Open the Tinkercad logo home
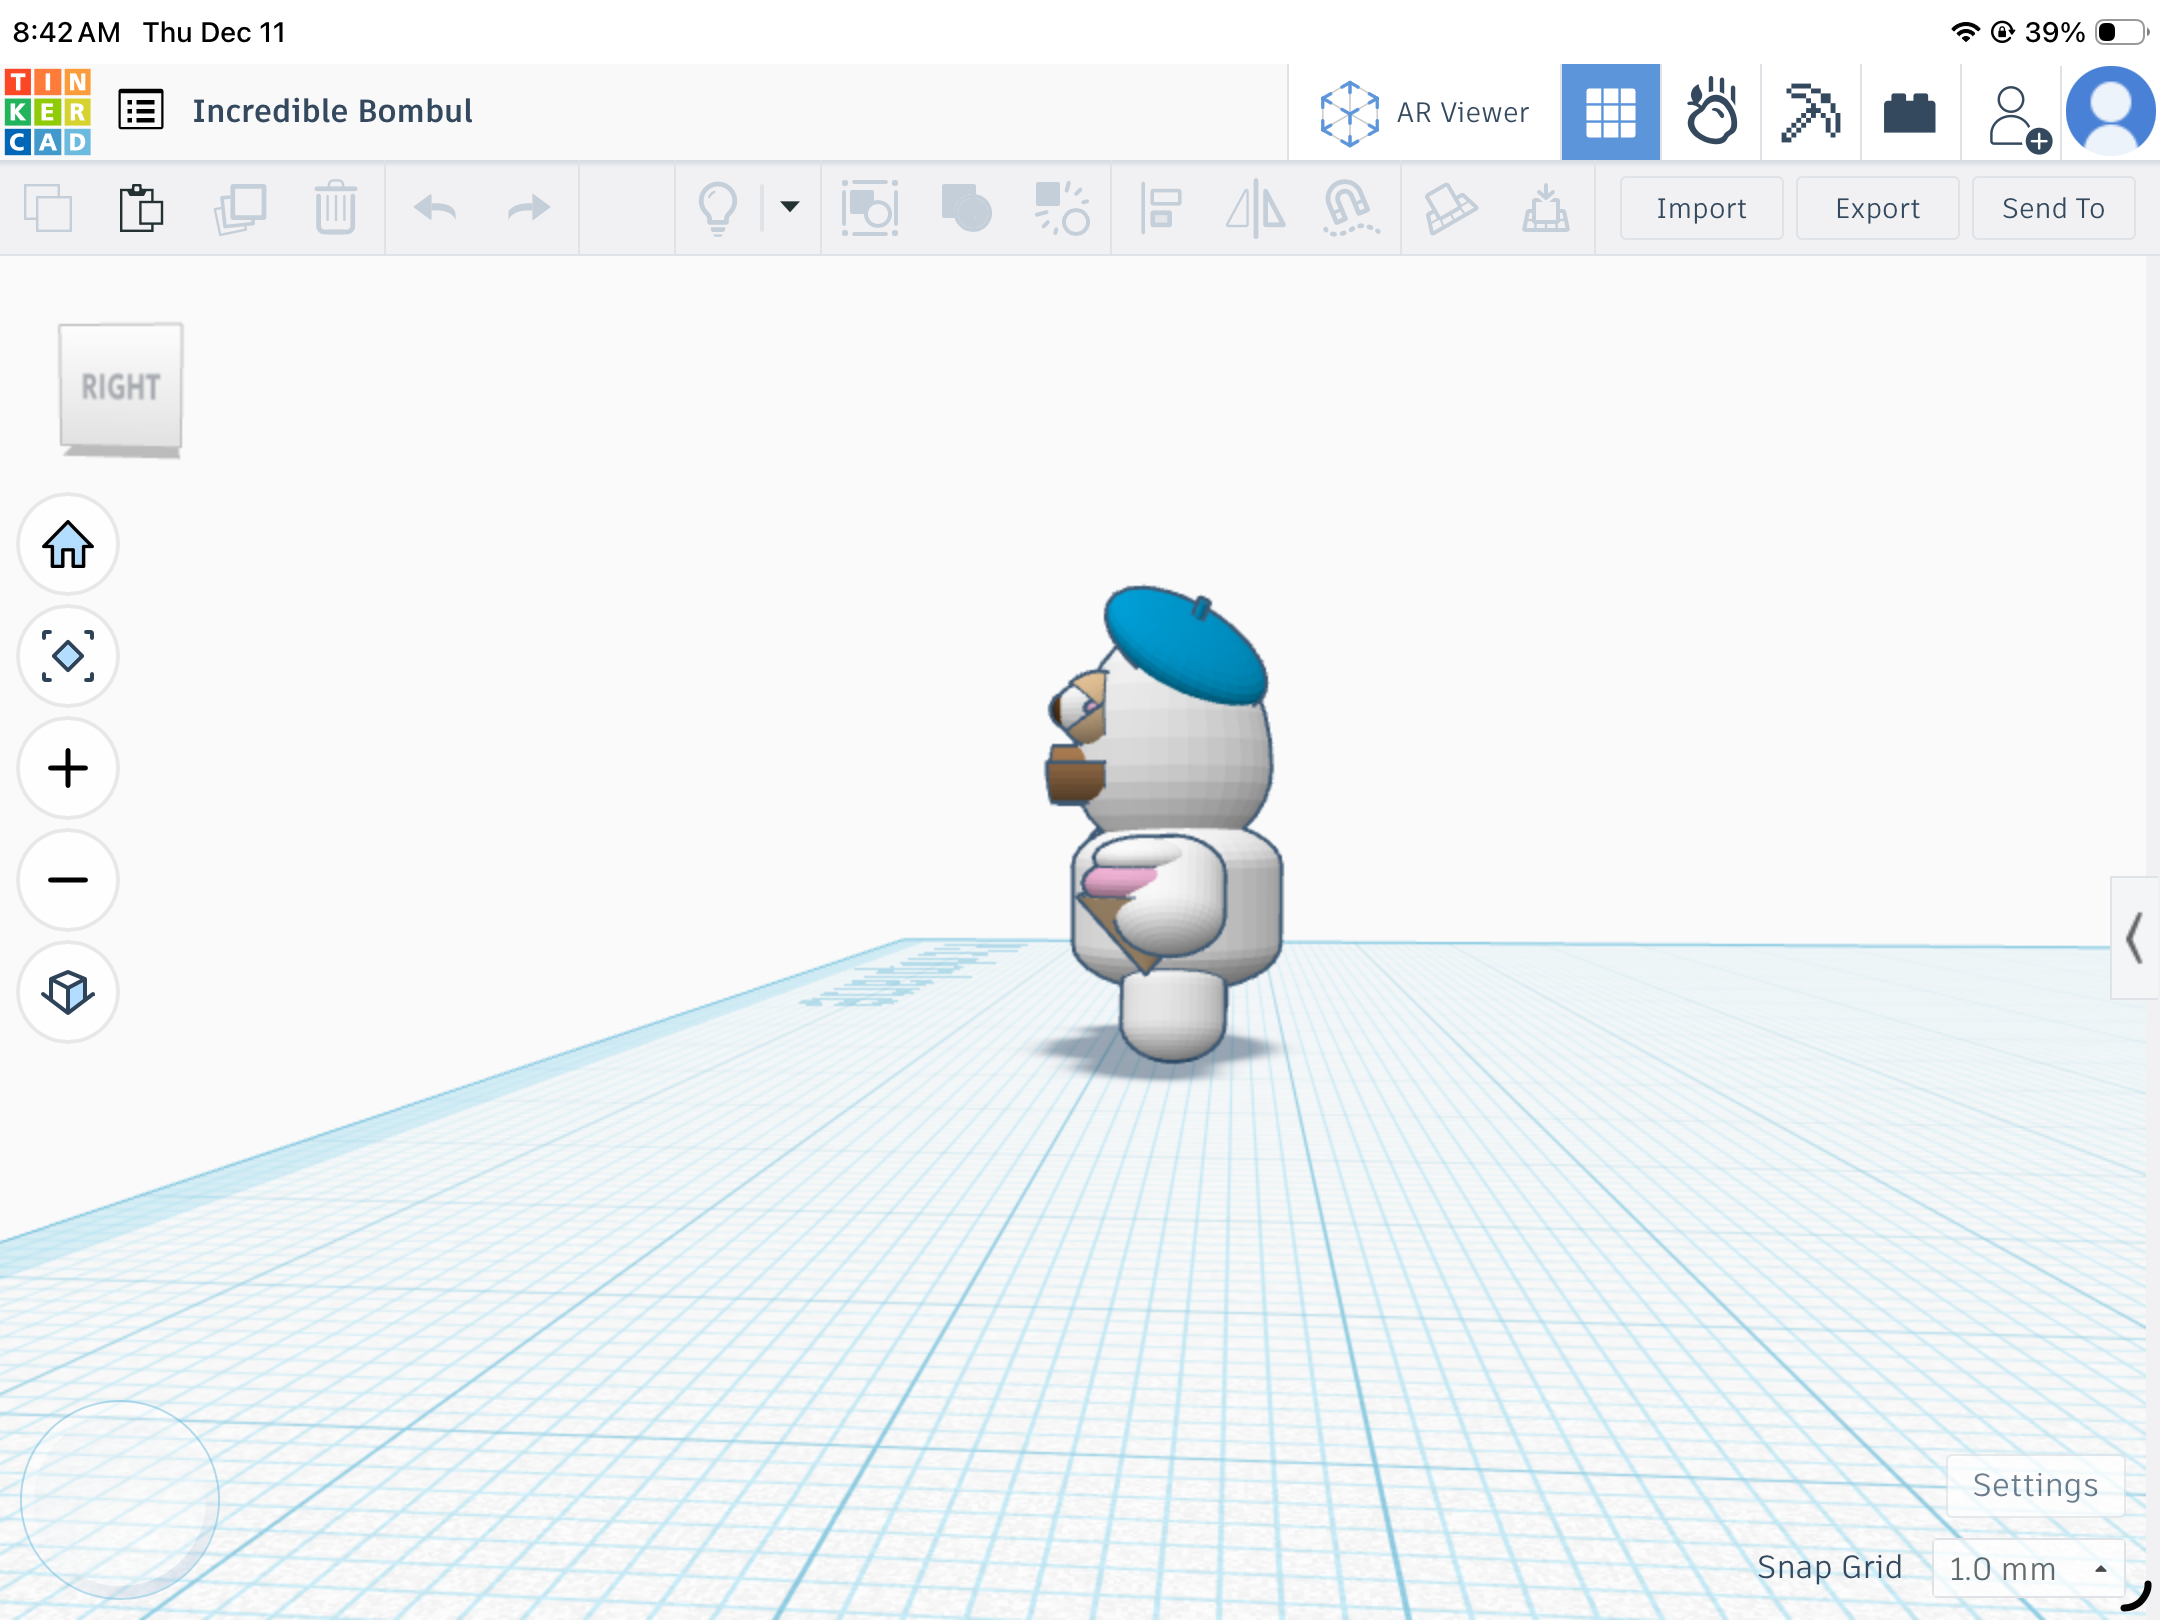This screenshot has width=2160, height=1620. (48, 111)
